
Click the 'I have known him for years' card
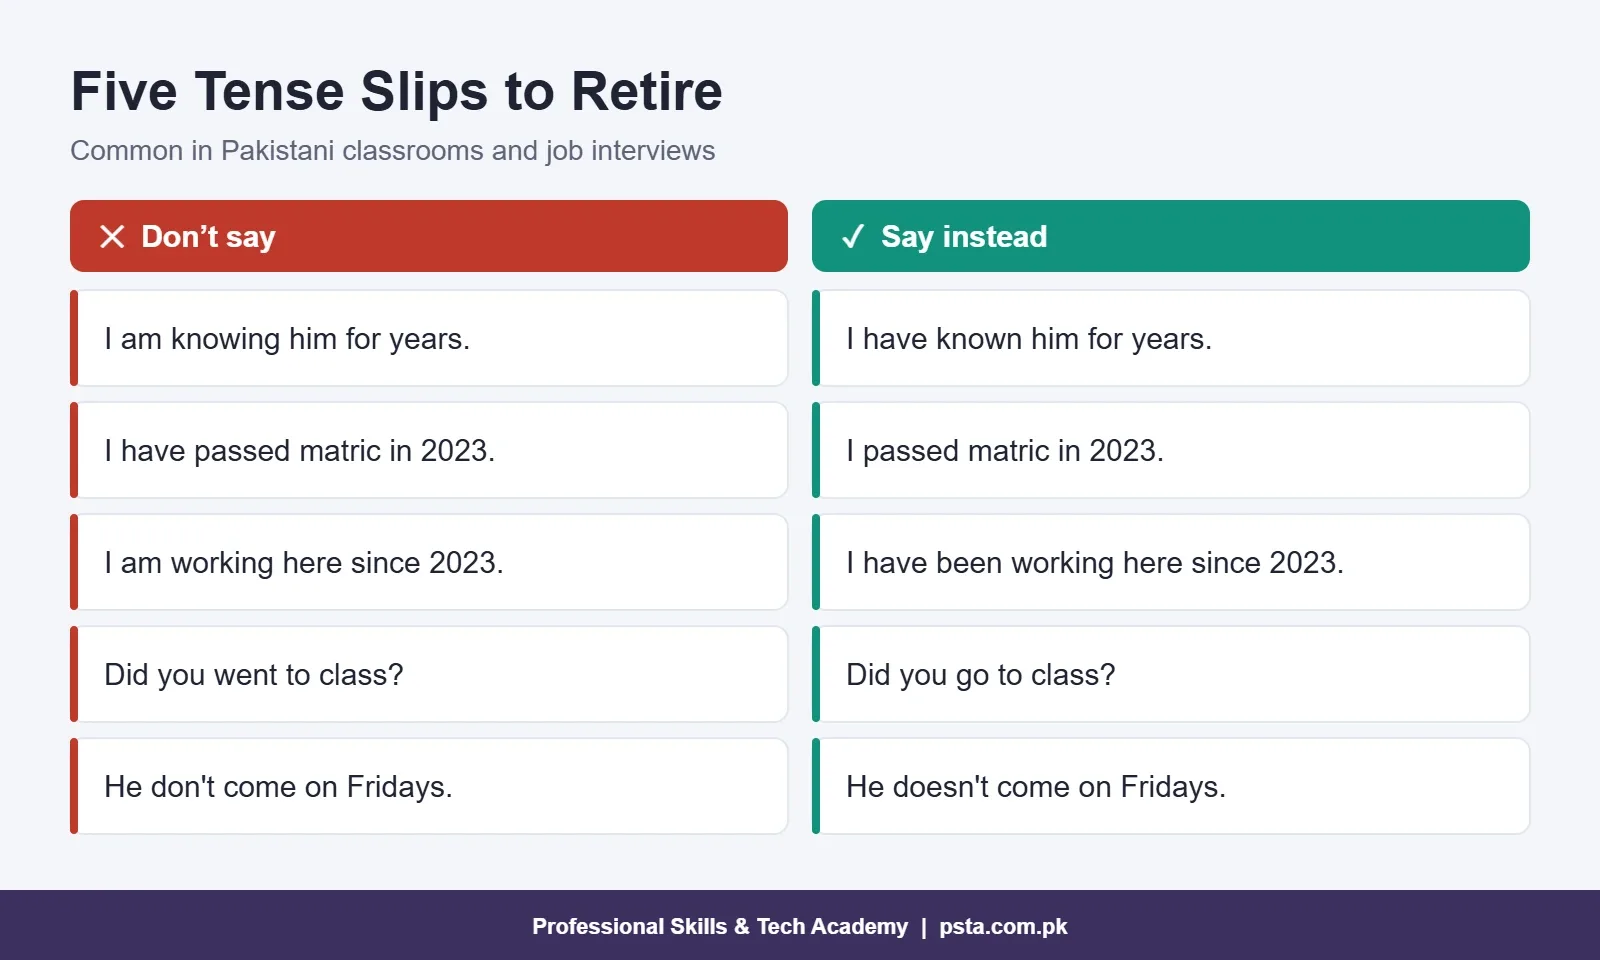click(1171, 338)
